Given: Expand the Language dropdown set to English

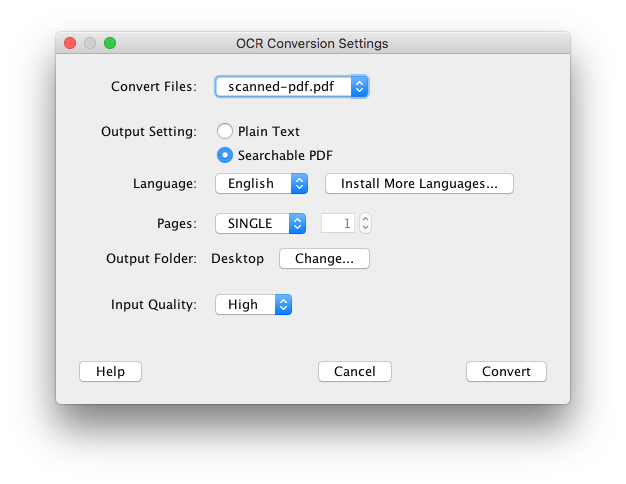Looking at the screenshot, I should [x=261, y=184].
